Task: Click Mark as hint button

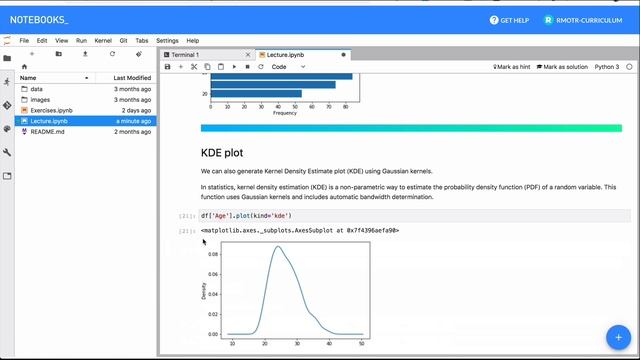Action: point(512,67)
